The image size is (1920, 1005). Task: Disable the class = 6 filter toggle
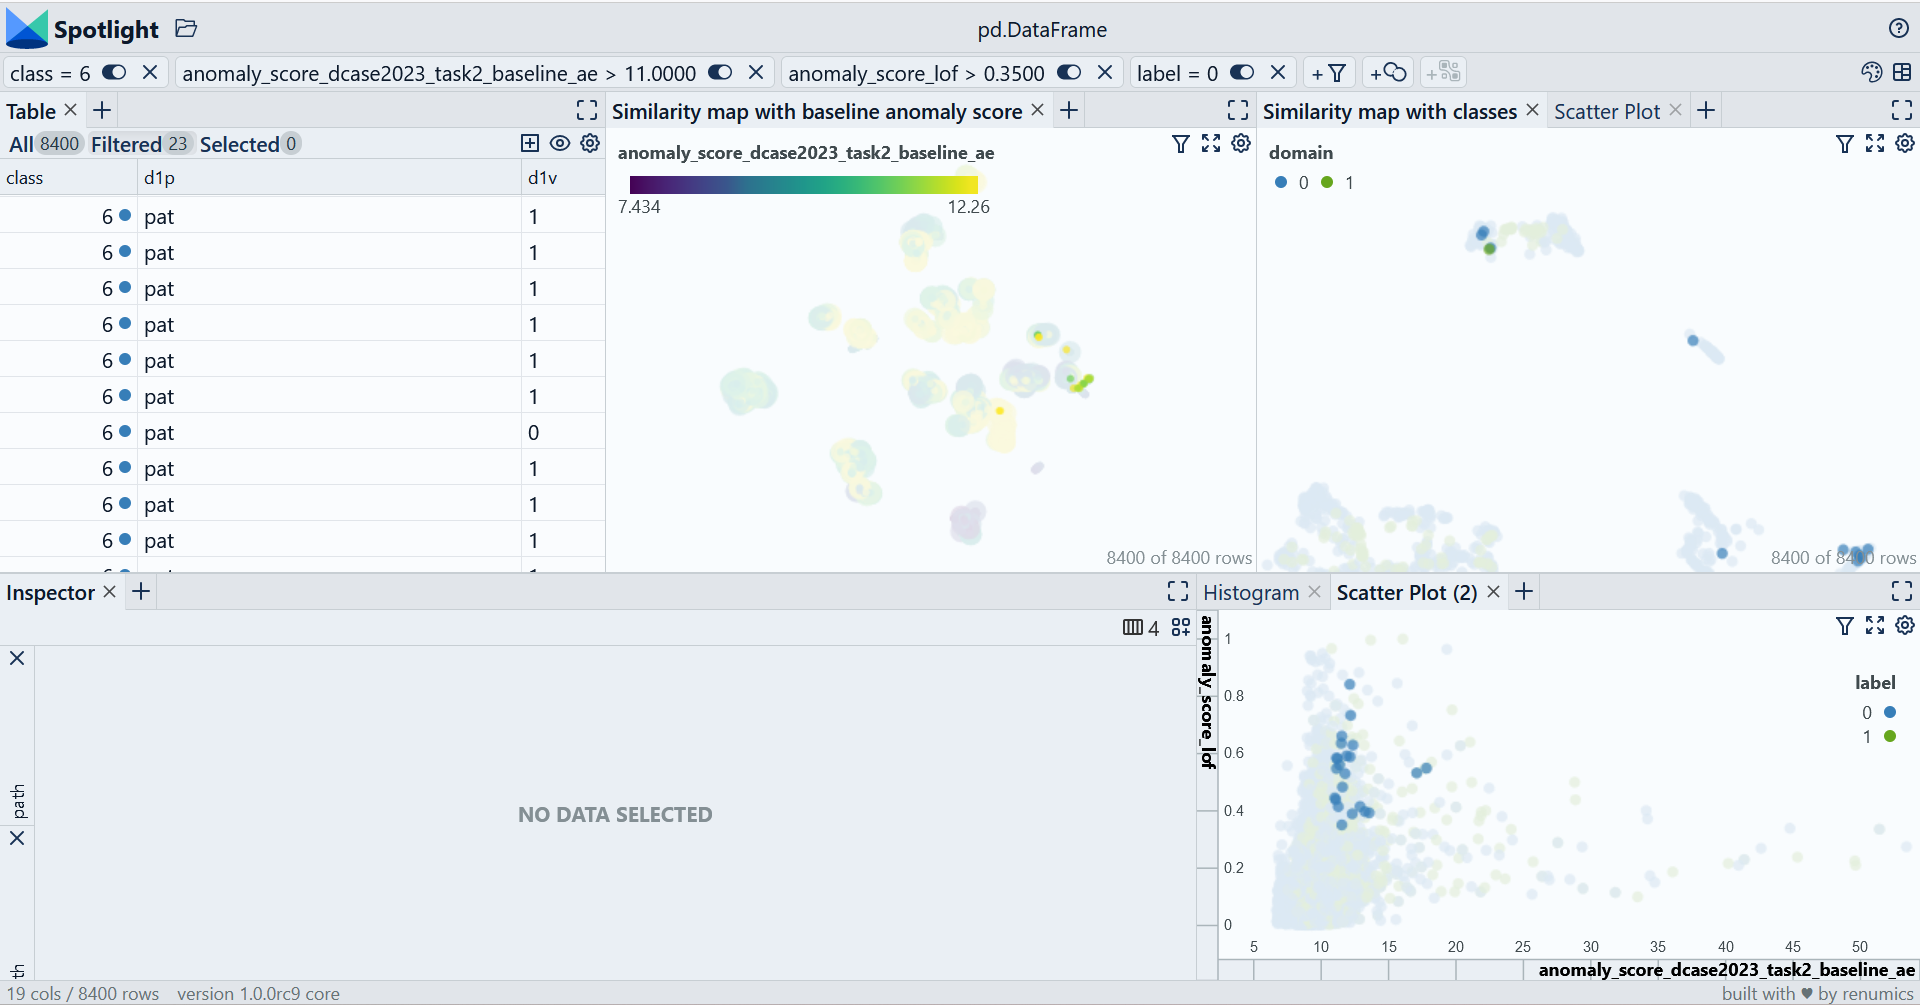[113, 72]
